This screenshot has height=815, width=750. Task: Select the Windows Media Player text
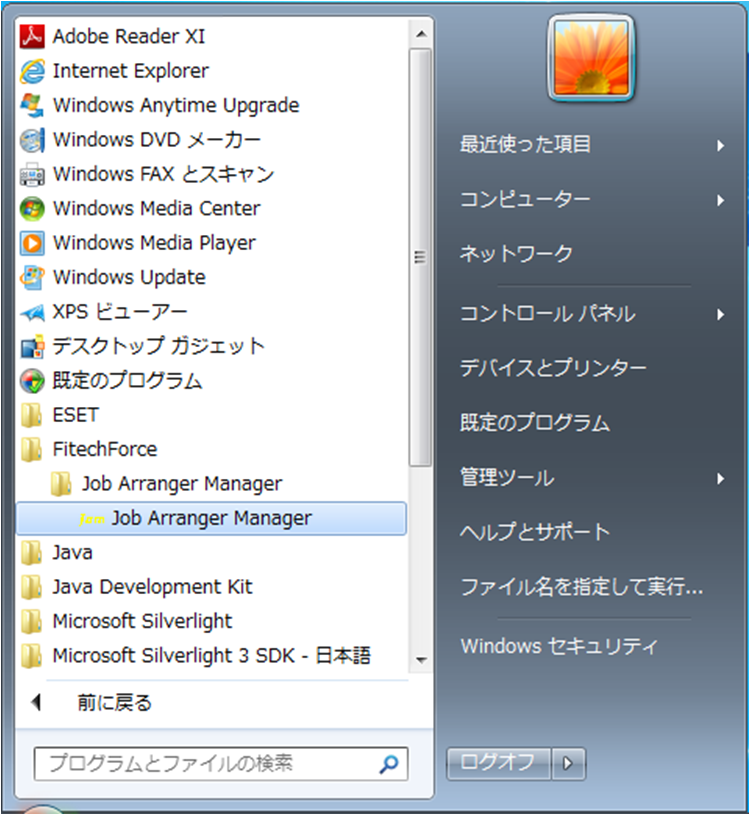(154, 243)
